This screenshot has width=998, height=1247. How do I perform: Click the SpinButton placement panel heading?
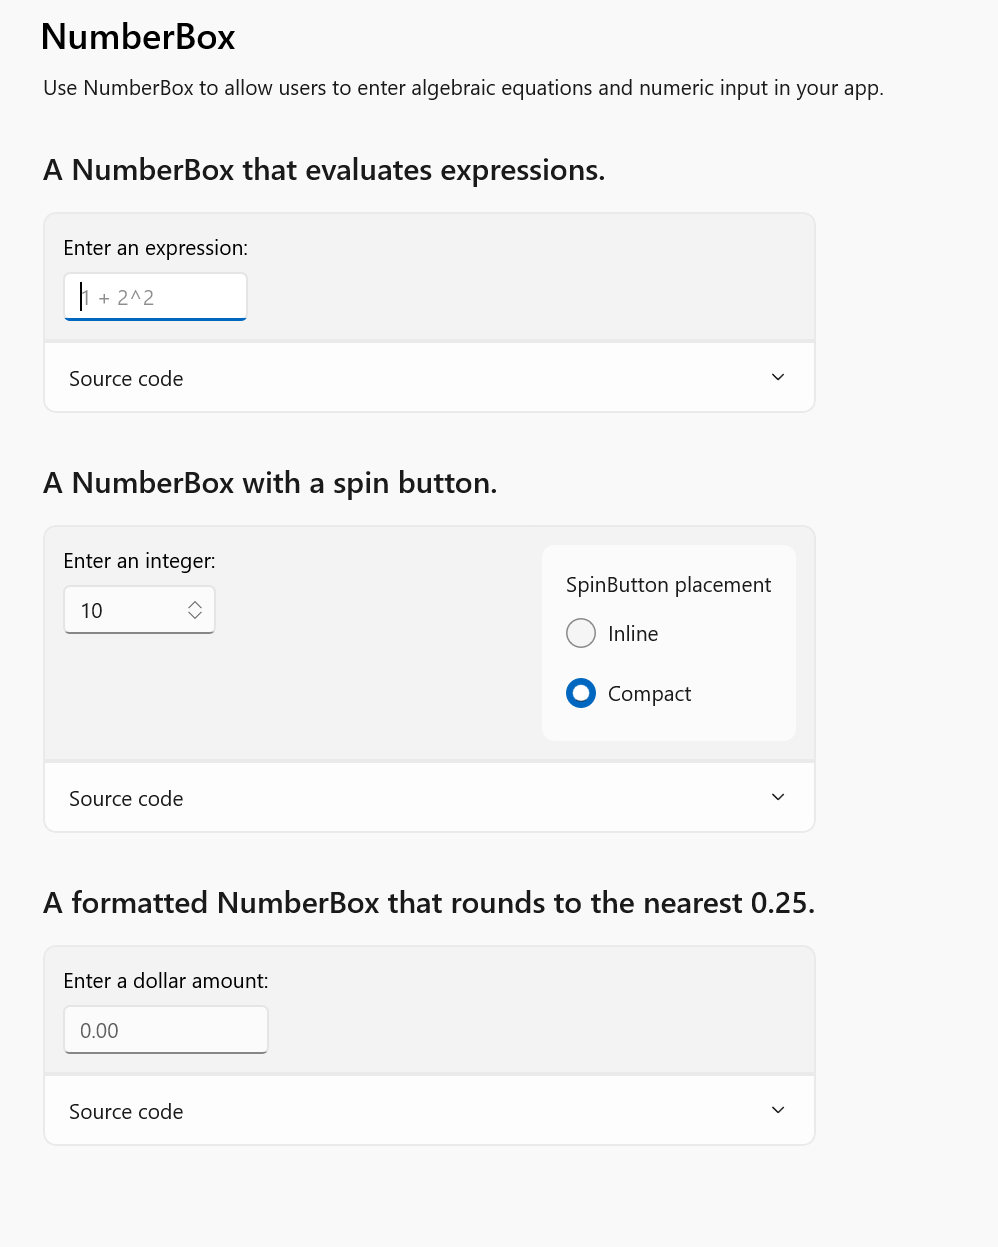(x=668, y=584)
